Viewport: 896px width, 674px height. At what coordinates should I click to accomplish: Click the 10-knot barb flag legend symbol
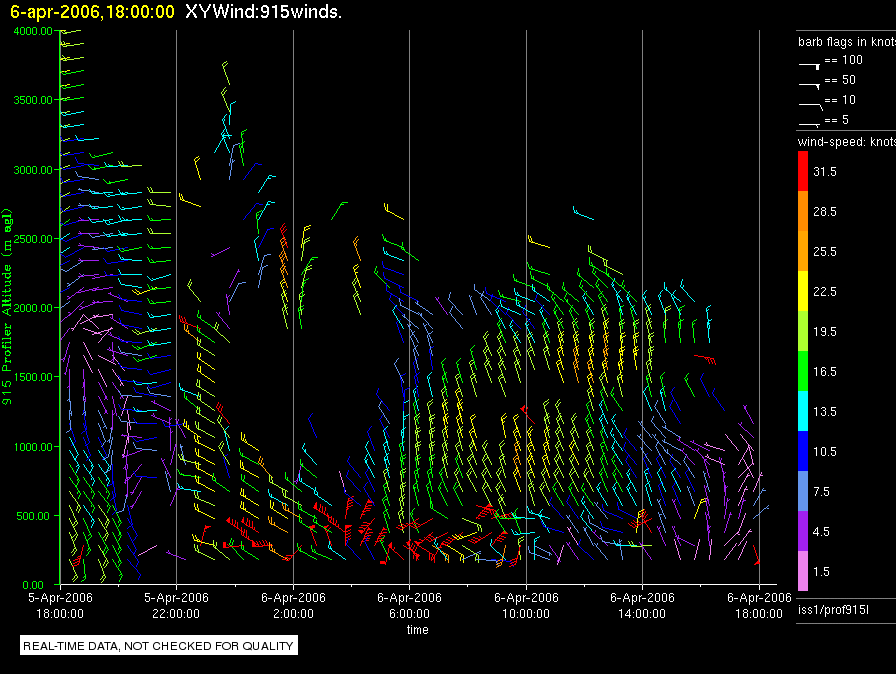pos(810,103)
